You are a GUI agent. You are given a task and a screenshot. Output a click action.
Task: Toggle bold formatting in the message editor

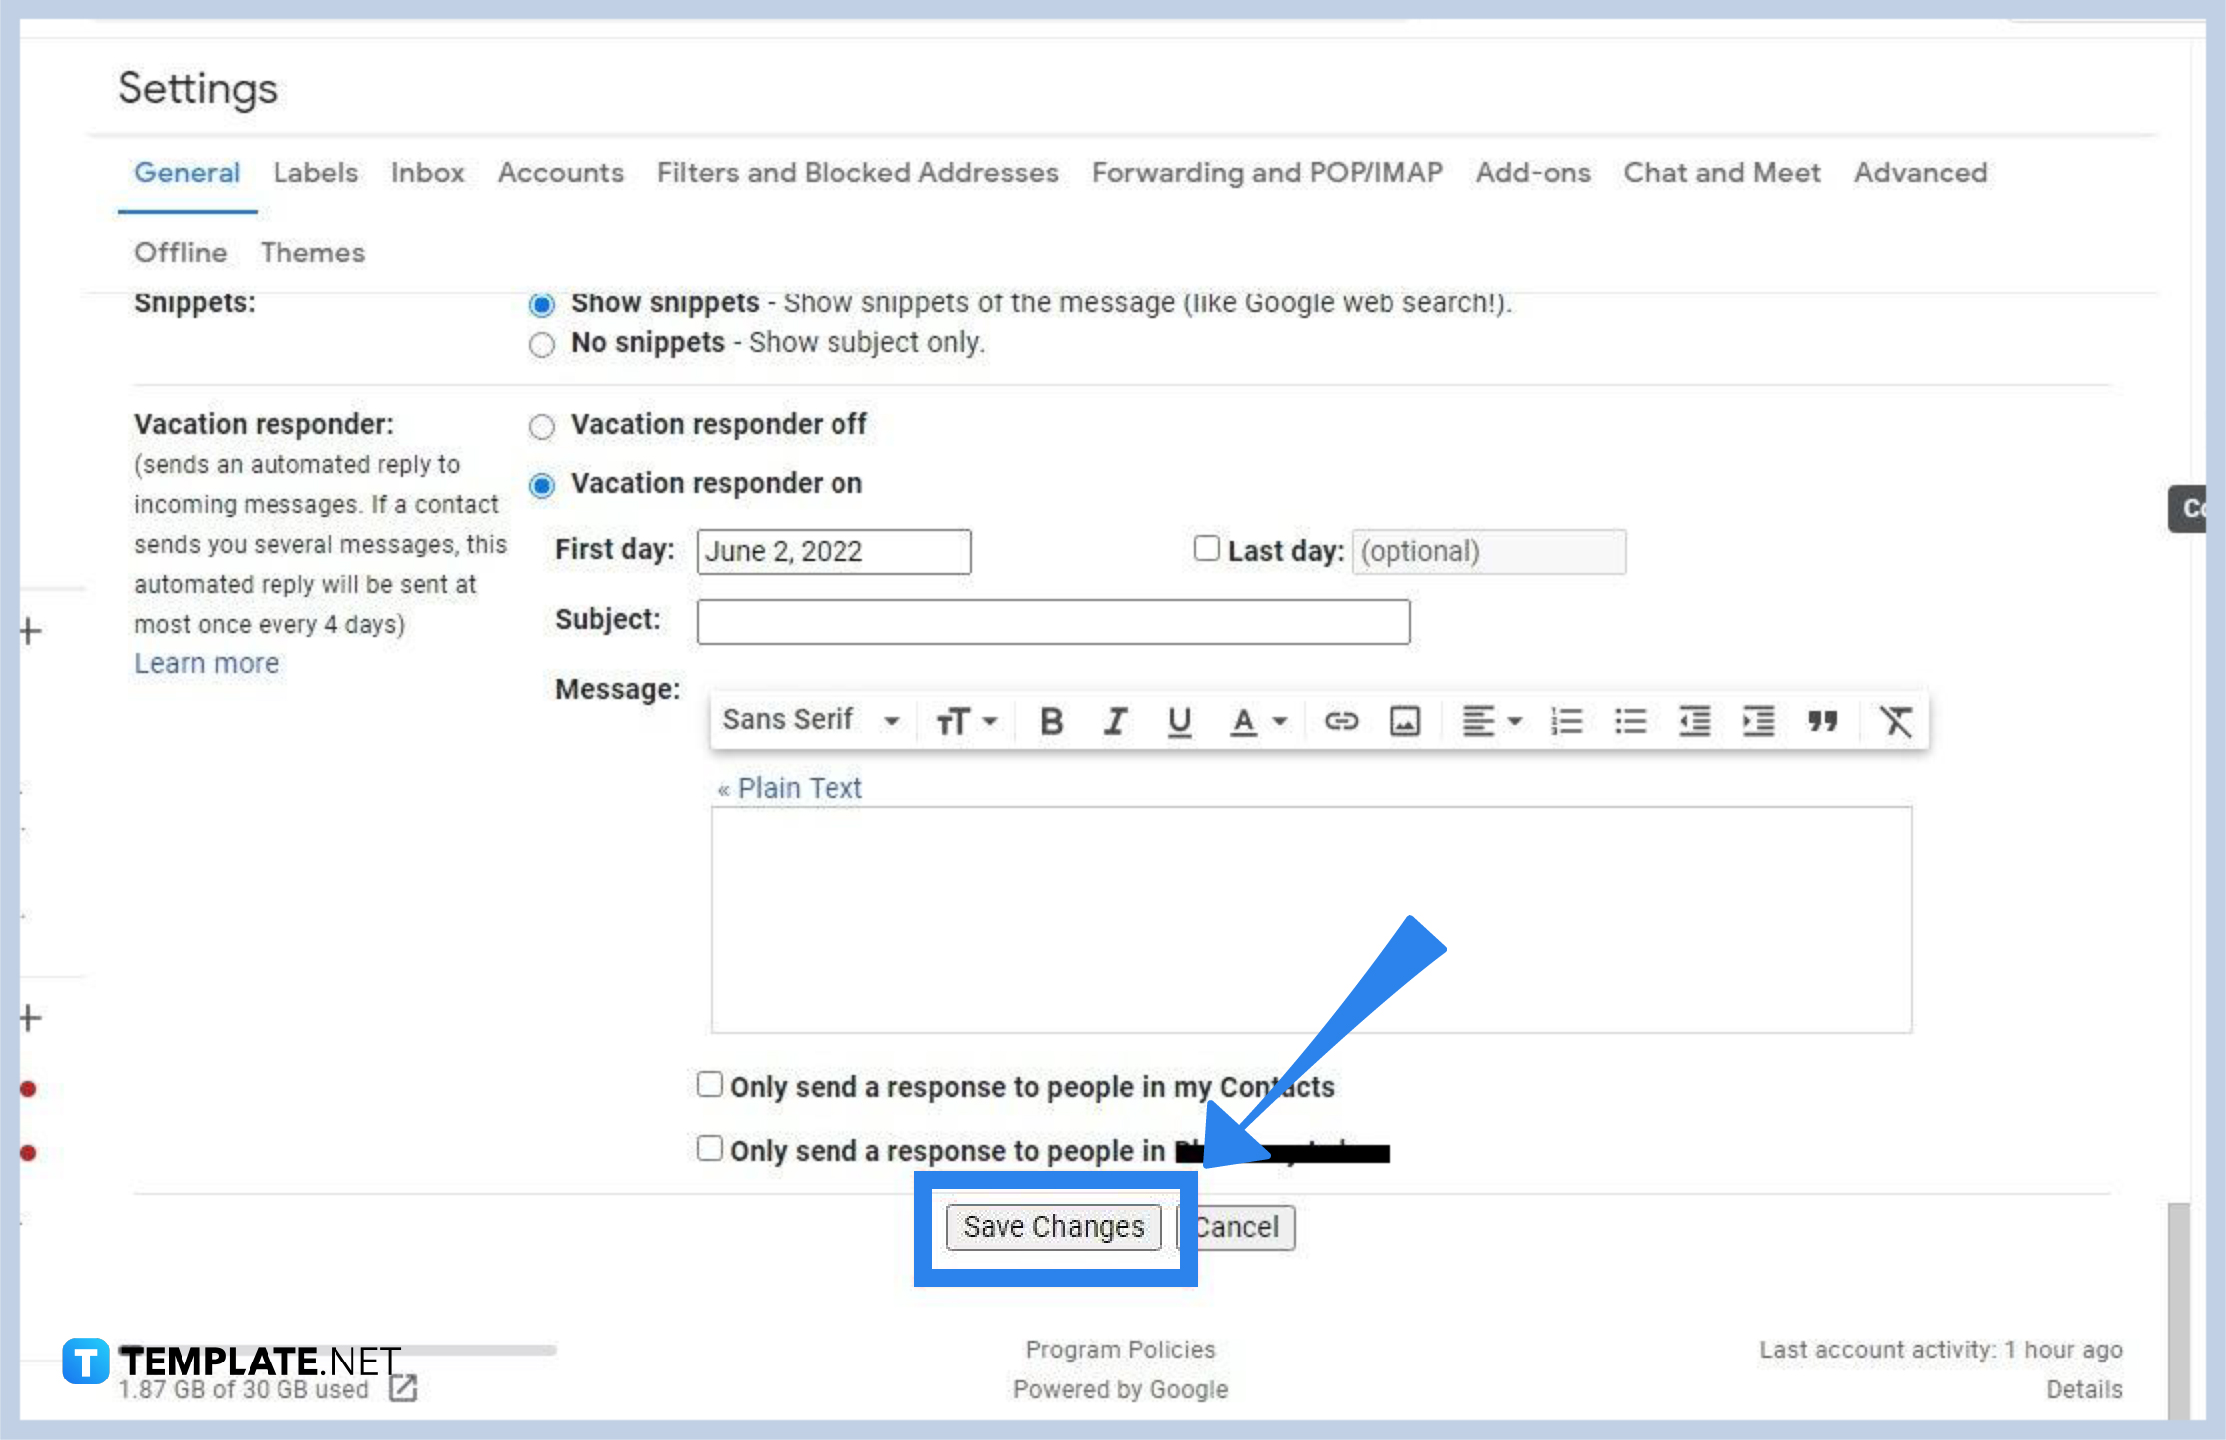[1051, 720]
